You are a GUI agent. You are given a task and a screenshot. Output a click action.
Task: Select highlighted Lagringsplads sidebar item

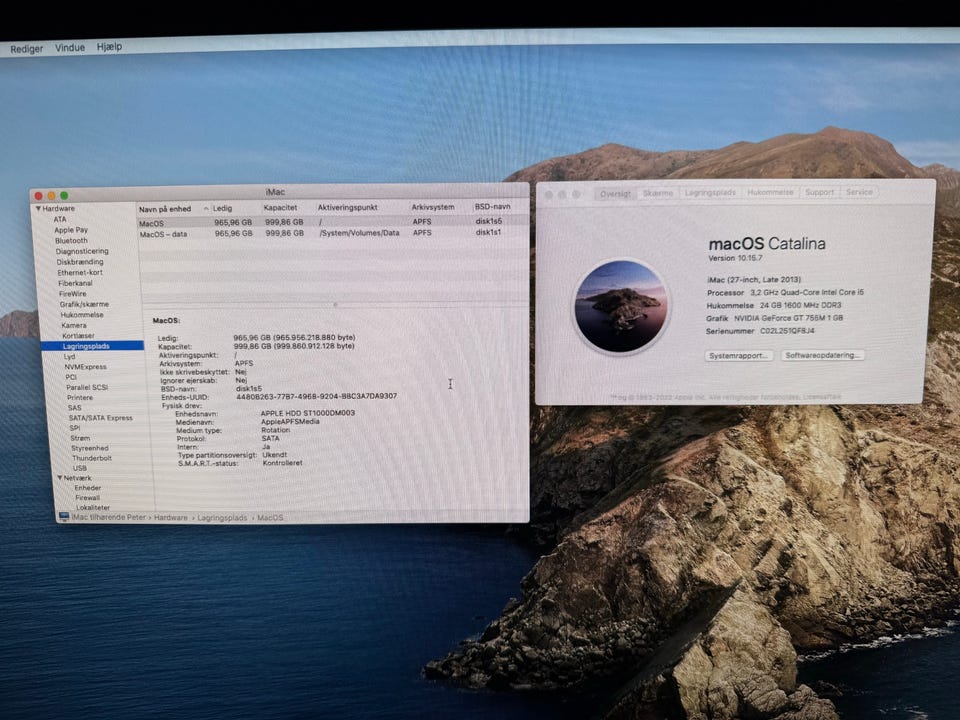(92, 346)
